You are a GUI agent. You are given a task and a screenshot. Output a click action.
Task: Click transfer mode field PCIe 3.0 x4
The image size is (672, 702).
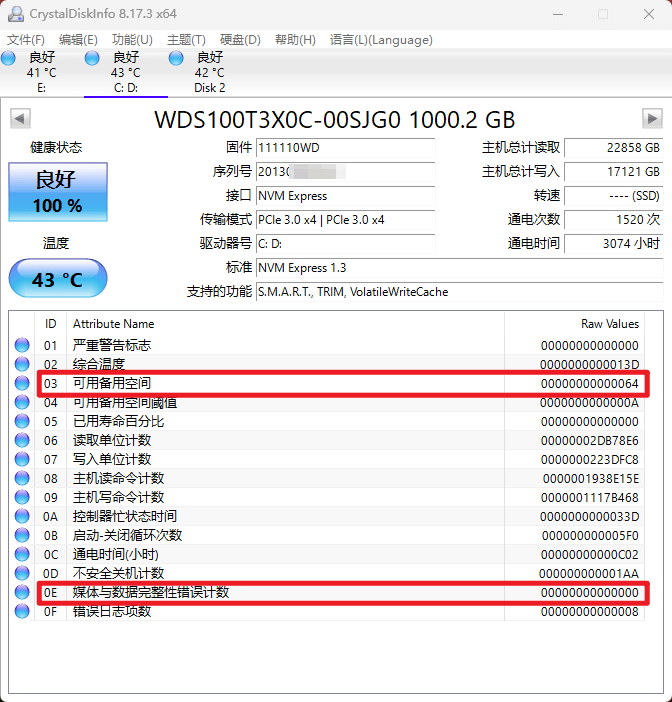point(345,220)
